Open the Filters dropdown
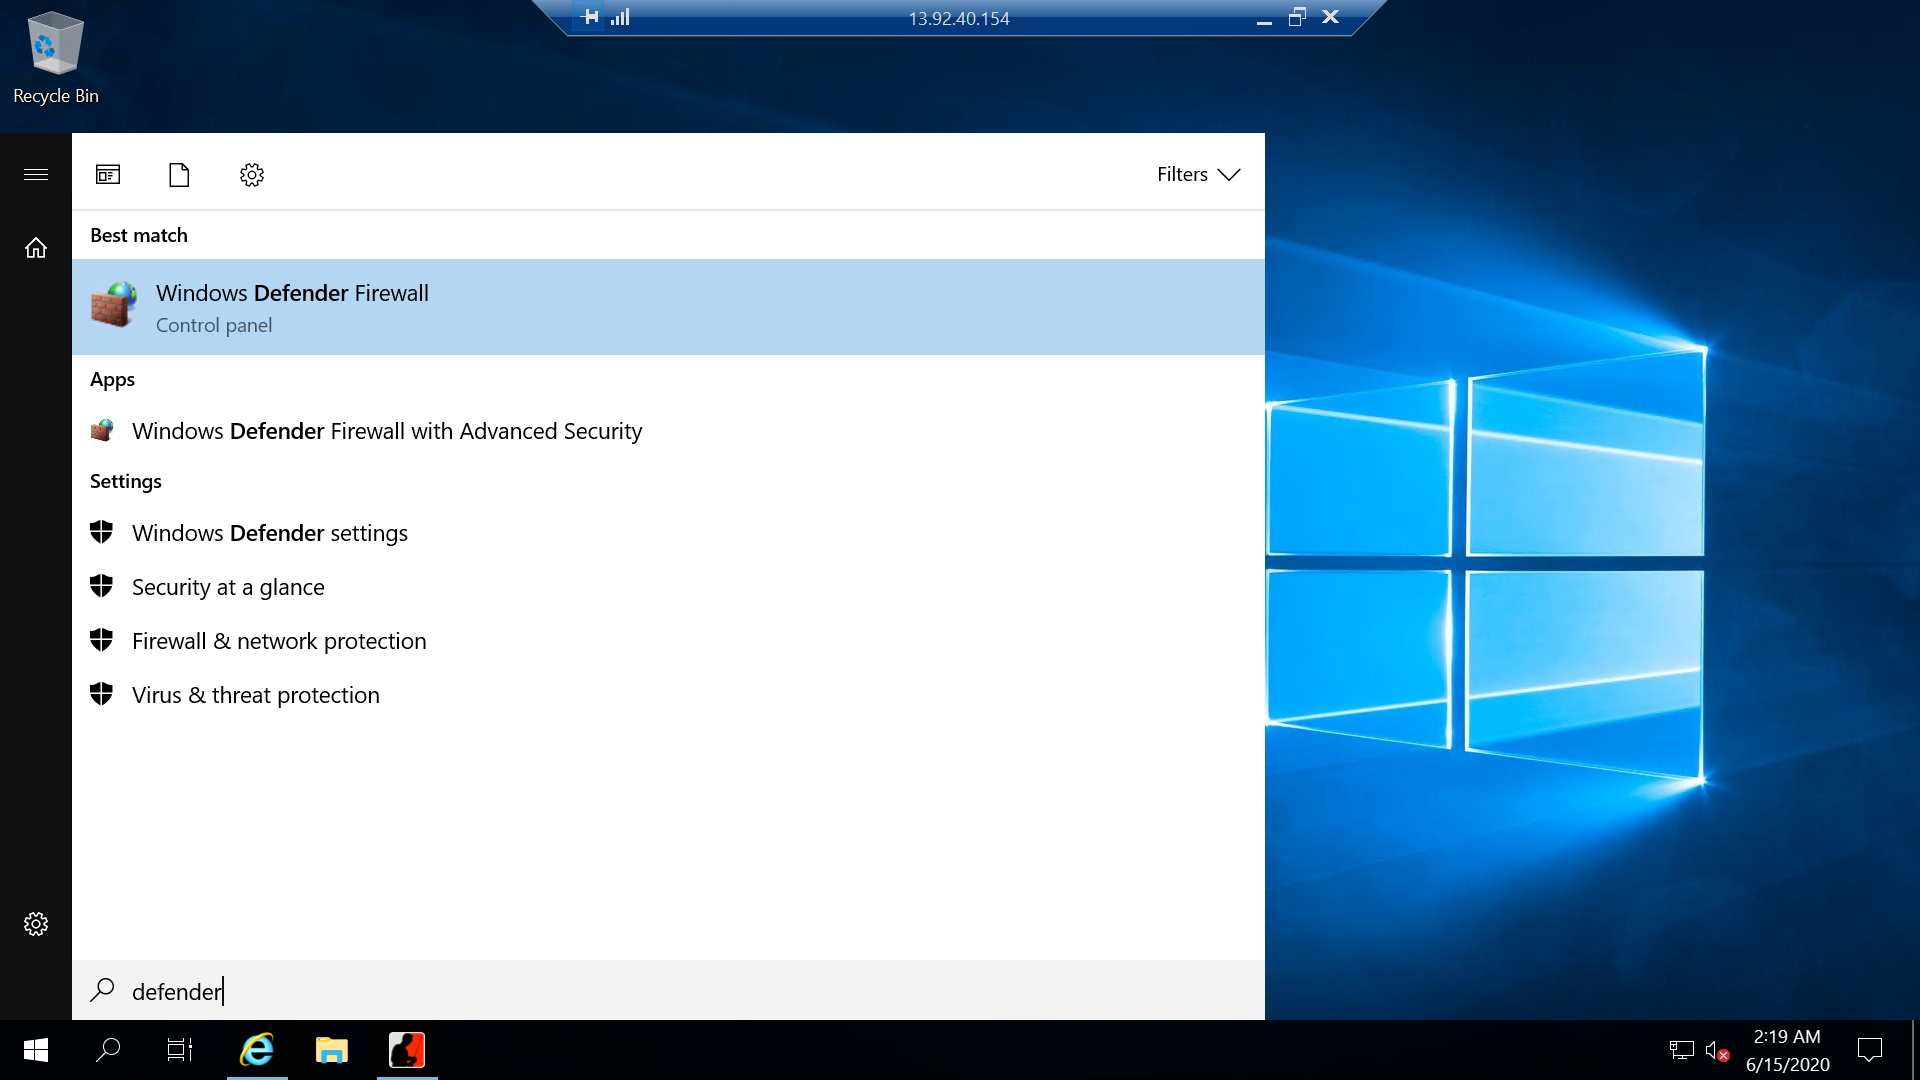 coord(1198,174)
